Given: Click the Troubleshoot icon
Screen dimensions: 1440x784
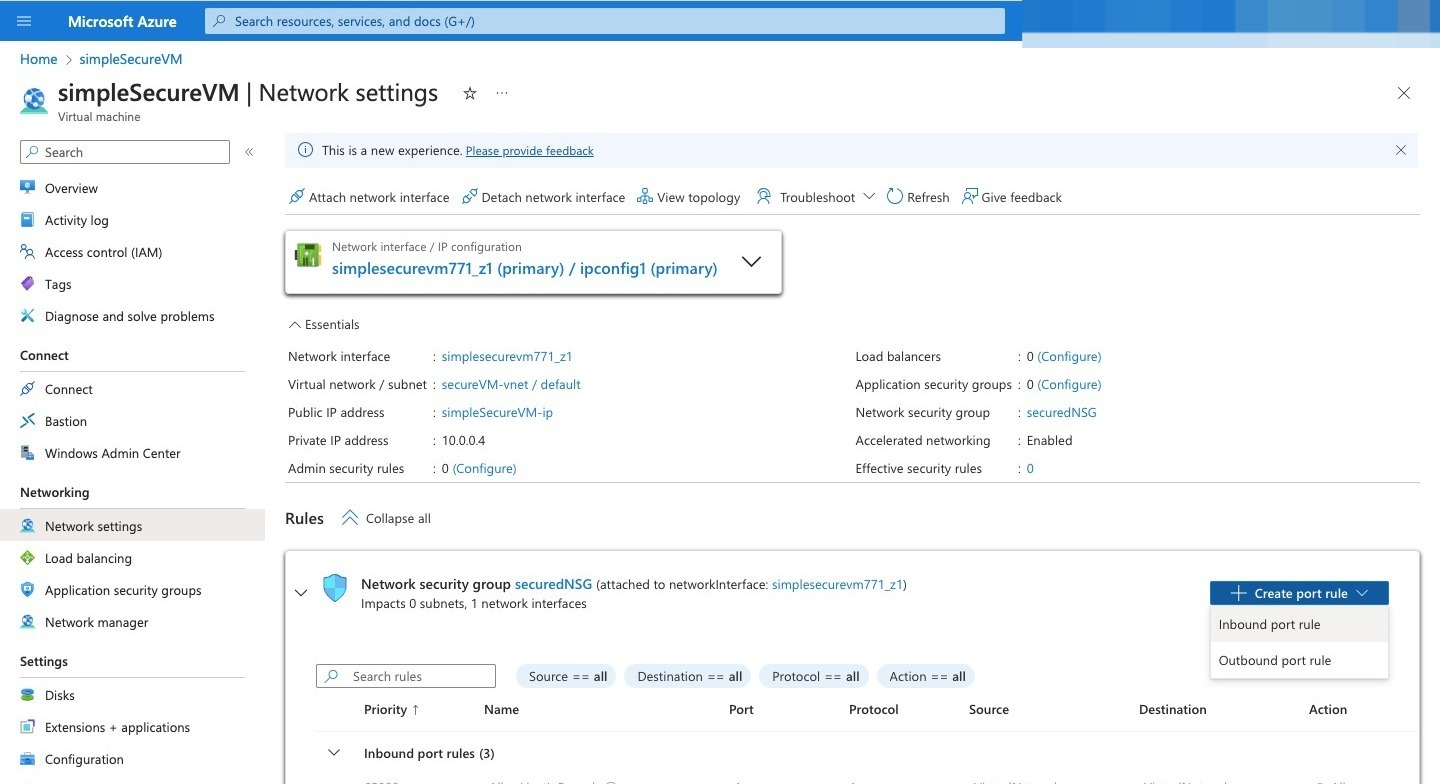Looking at the screenshot, I should [764, 197].
